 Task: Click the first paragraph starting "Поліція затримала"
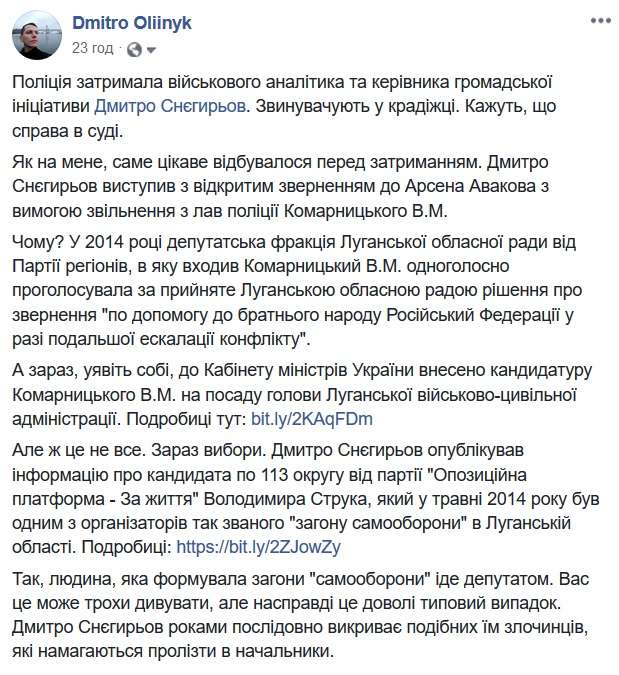[300, 105]
